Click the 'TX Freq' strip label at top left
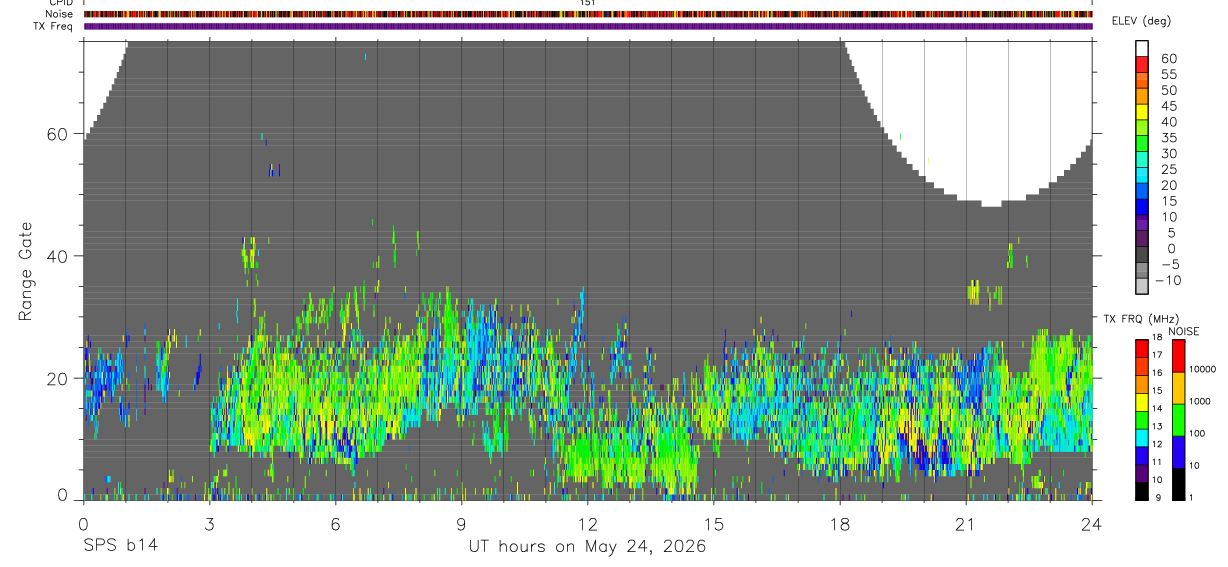This screenshot has width=1228, height=567. coord(54,26)
